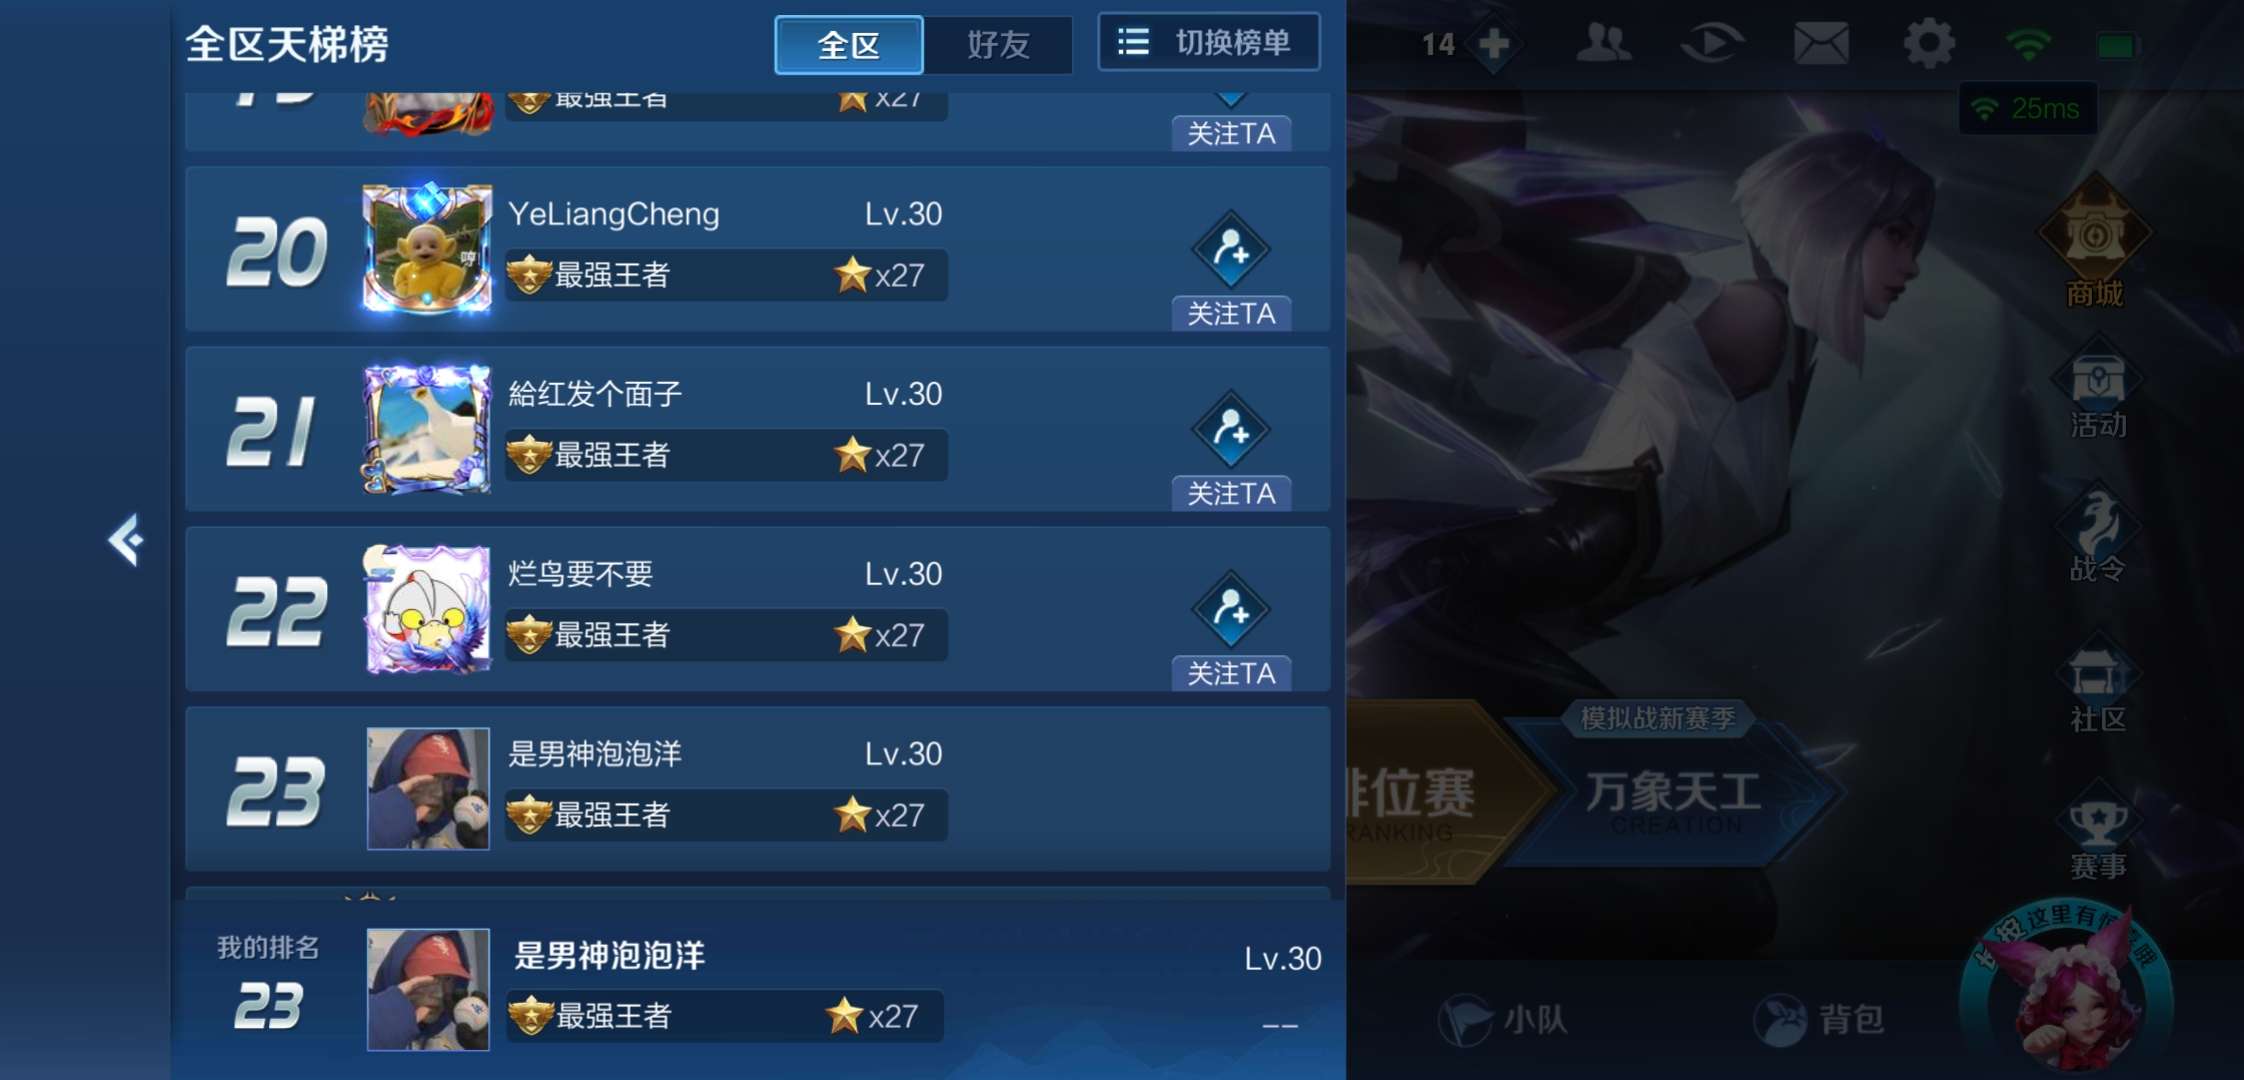Open the settings gear icon
Image resolution: width=2244 pixels, height=1080 pixels.
click(1929, 44)
